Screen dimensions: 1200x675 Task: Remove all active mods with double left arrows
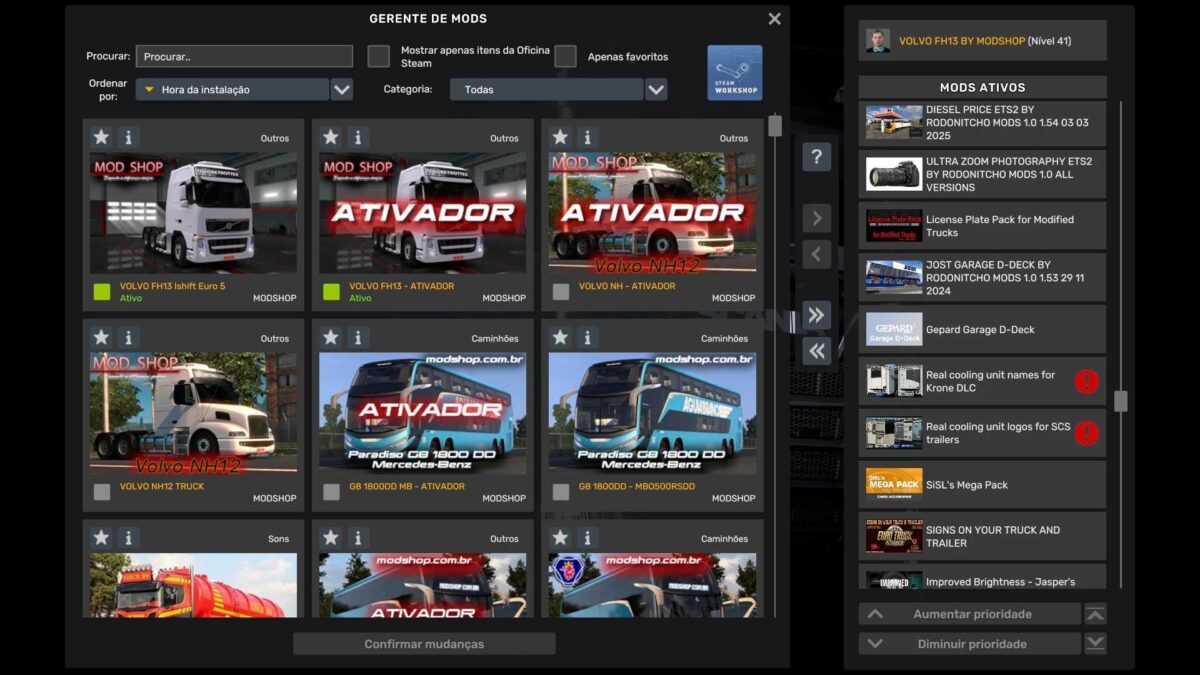(x=816, y=351)
